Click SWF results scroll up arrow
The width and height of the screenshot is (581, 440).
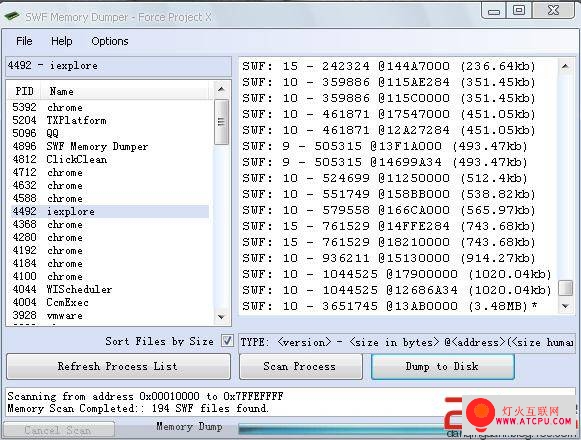coord(565,67)
